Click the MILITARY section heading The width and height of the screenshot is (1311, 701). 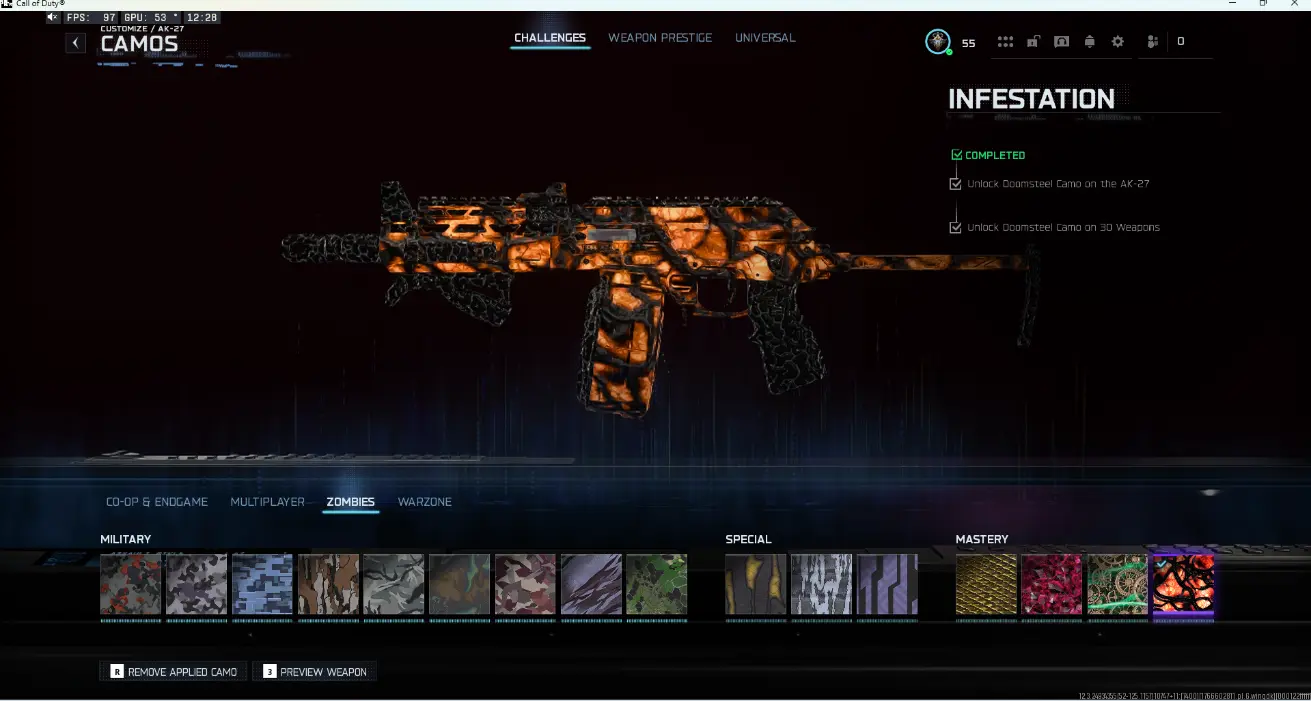coord(125,539)
